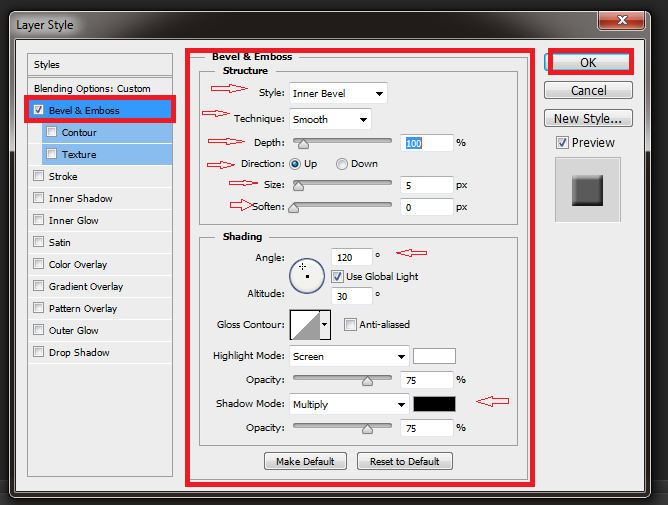Viewport: 668px width, 505px height.
Task: Select the Up direction radio button
Action: (x=294, y=164)
